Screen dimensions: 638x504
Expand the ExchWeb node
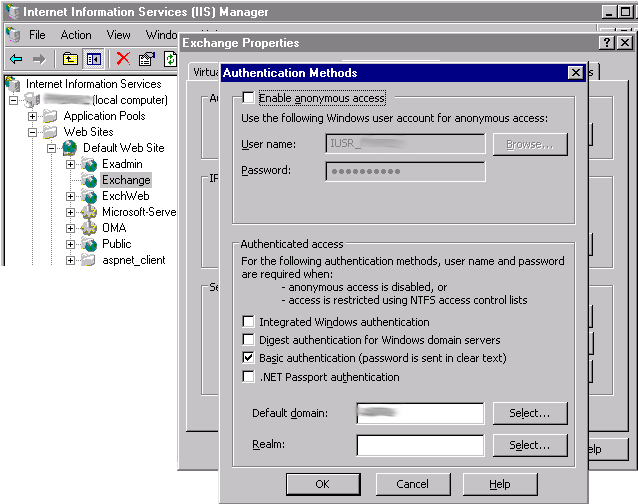tap(70, 196)
